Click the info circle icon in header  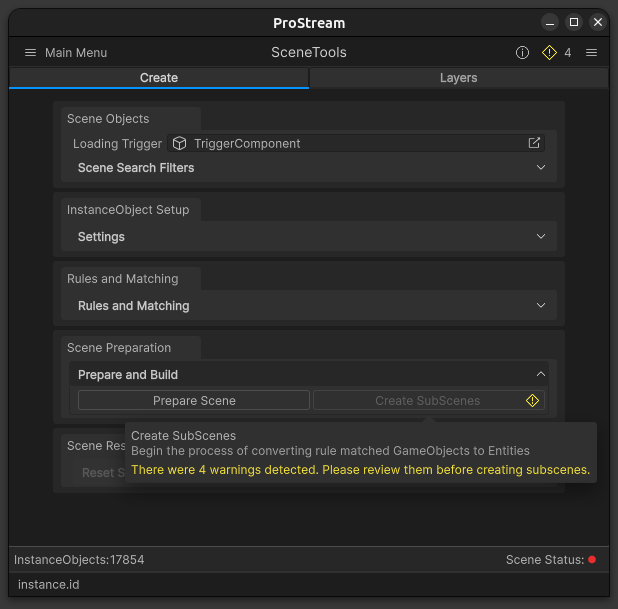[522, 53]
